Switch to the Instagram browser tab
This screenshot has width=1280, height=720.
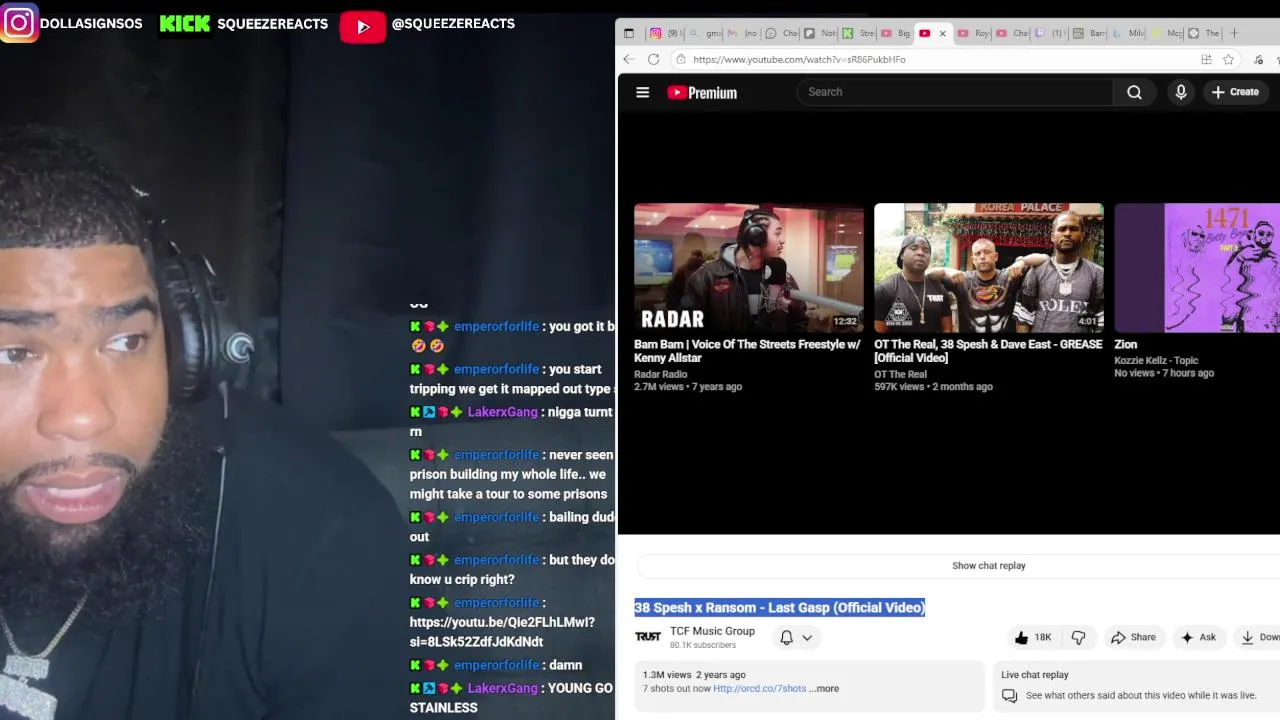point(665,33)
